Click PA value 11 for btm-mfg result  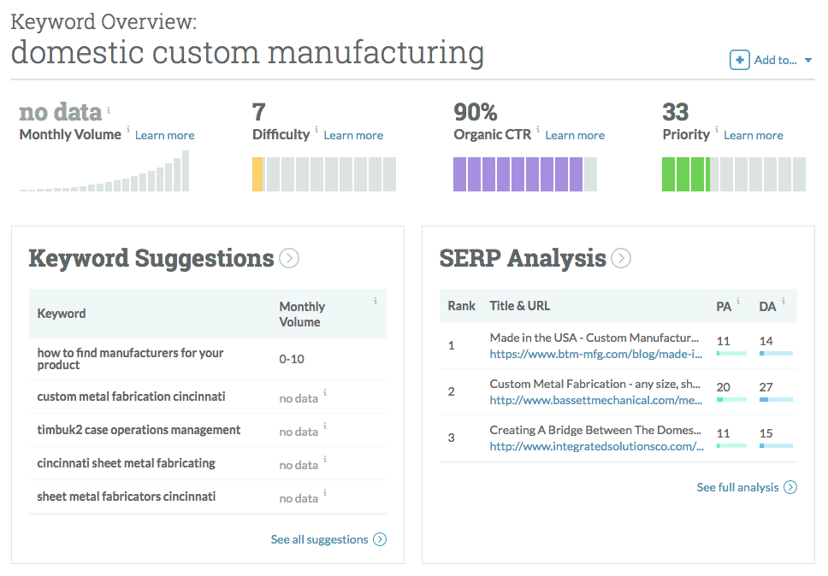coord(723,341)
